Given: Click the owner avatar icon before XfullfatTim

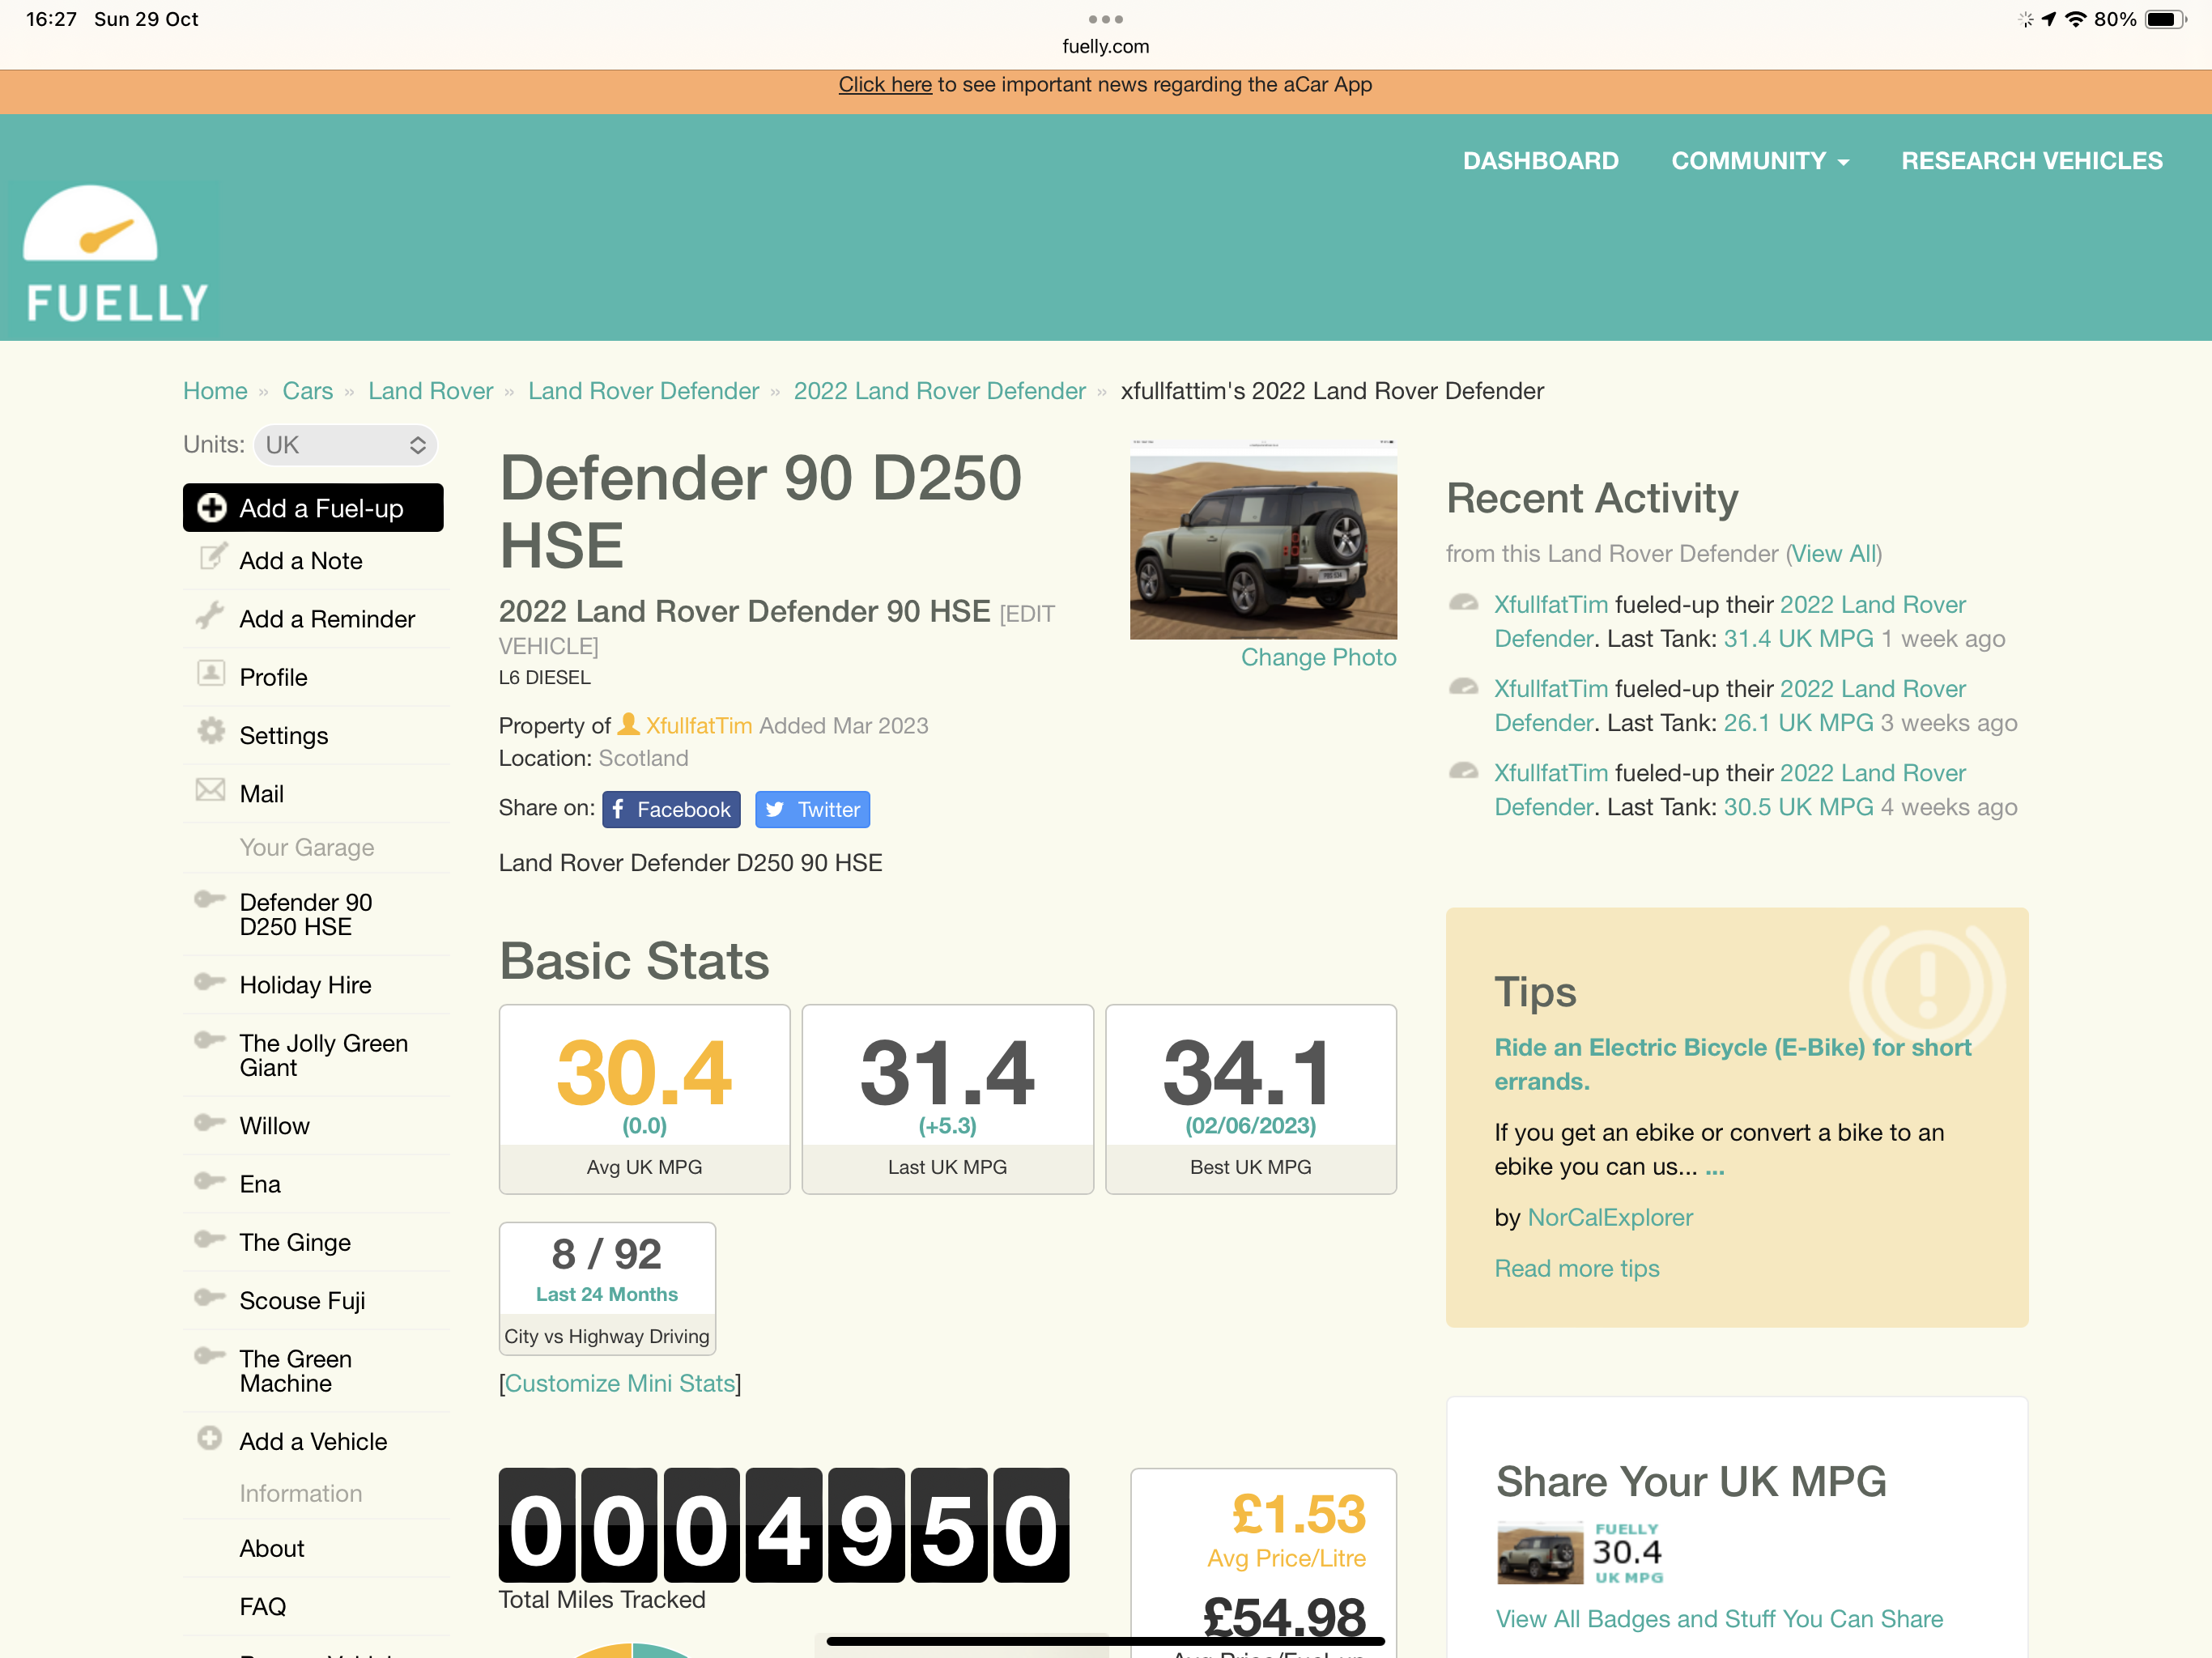Looking at the screenshot, I should coord(629,723).
